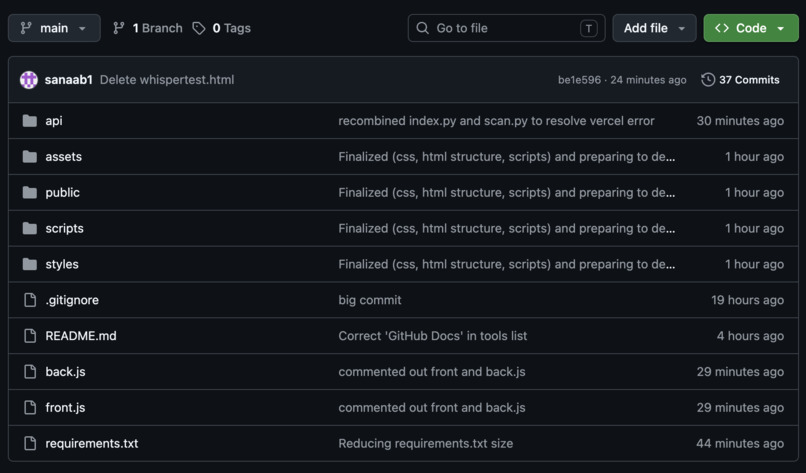Click the public folder icon
806x473 pixels.
click(x=30, y=192)
